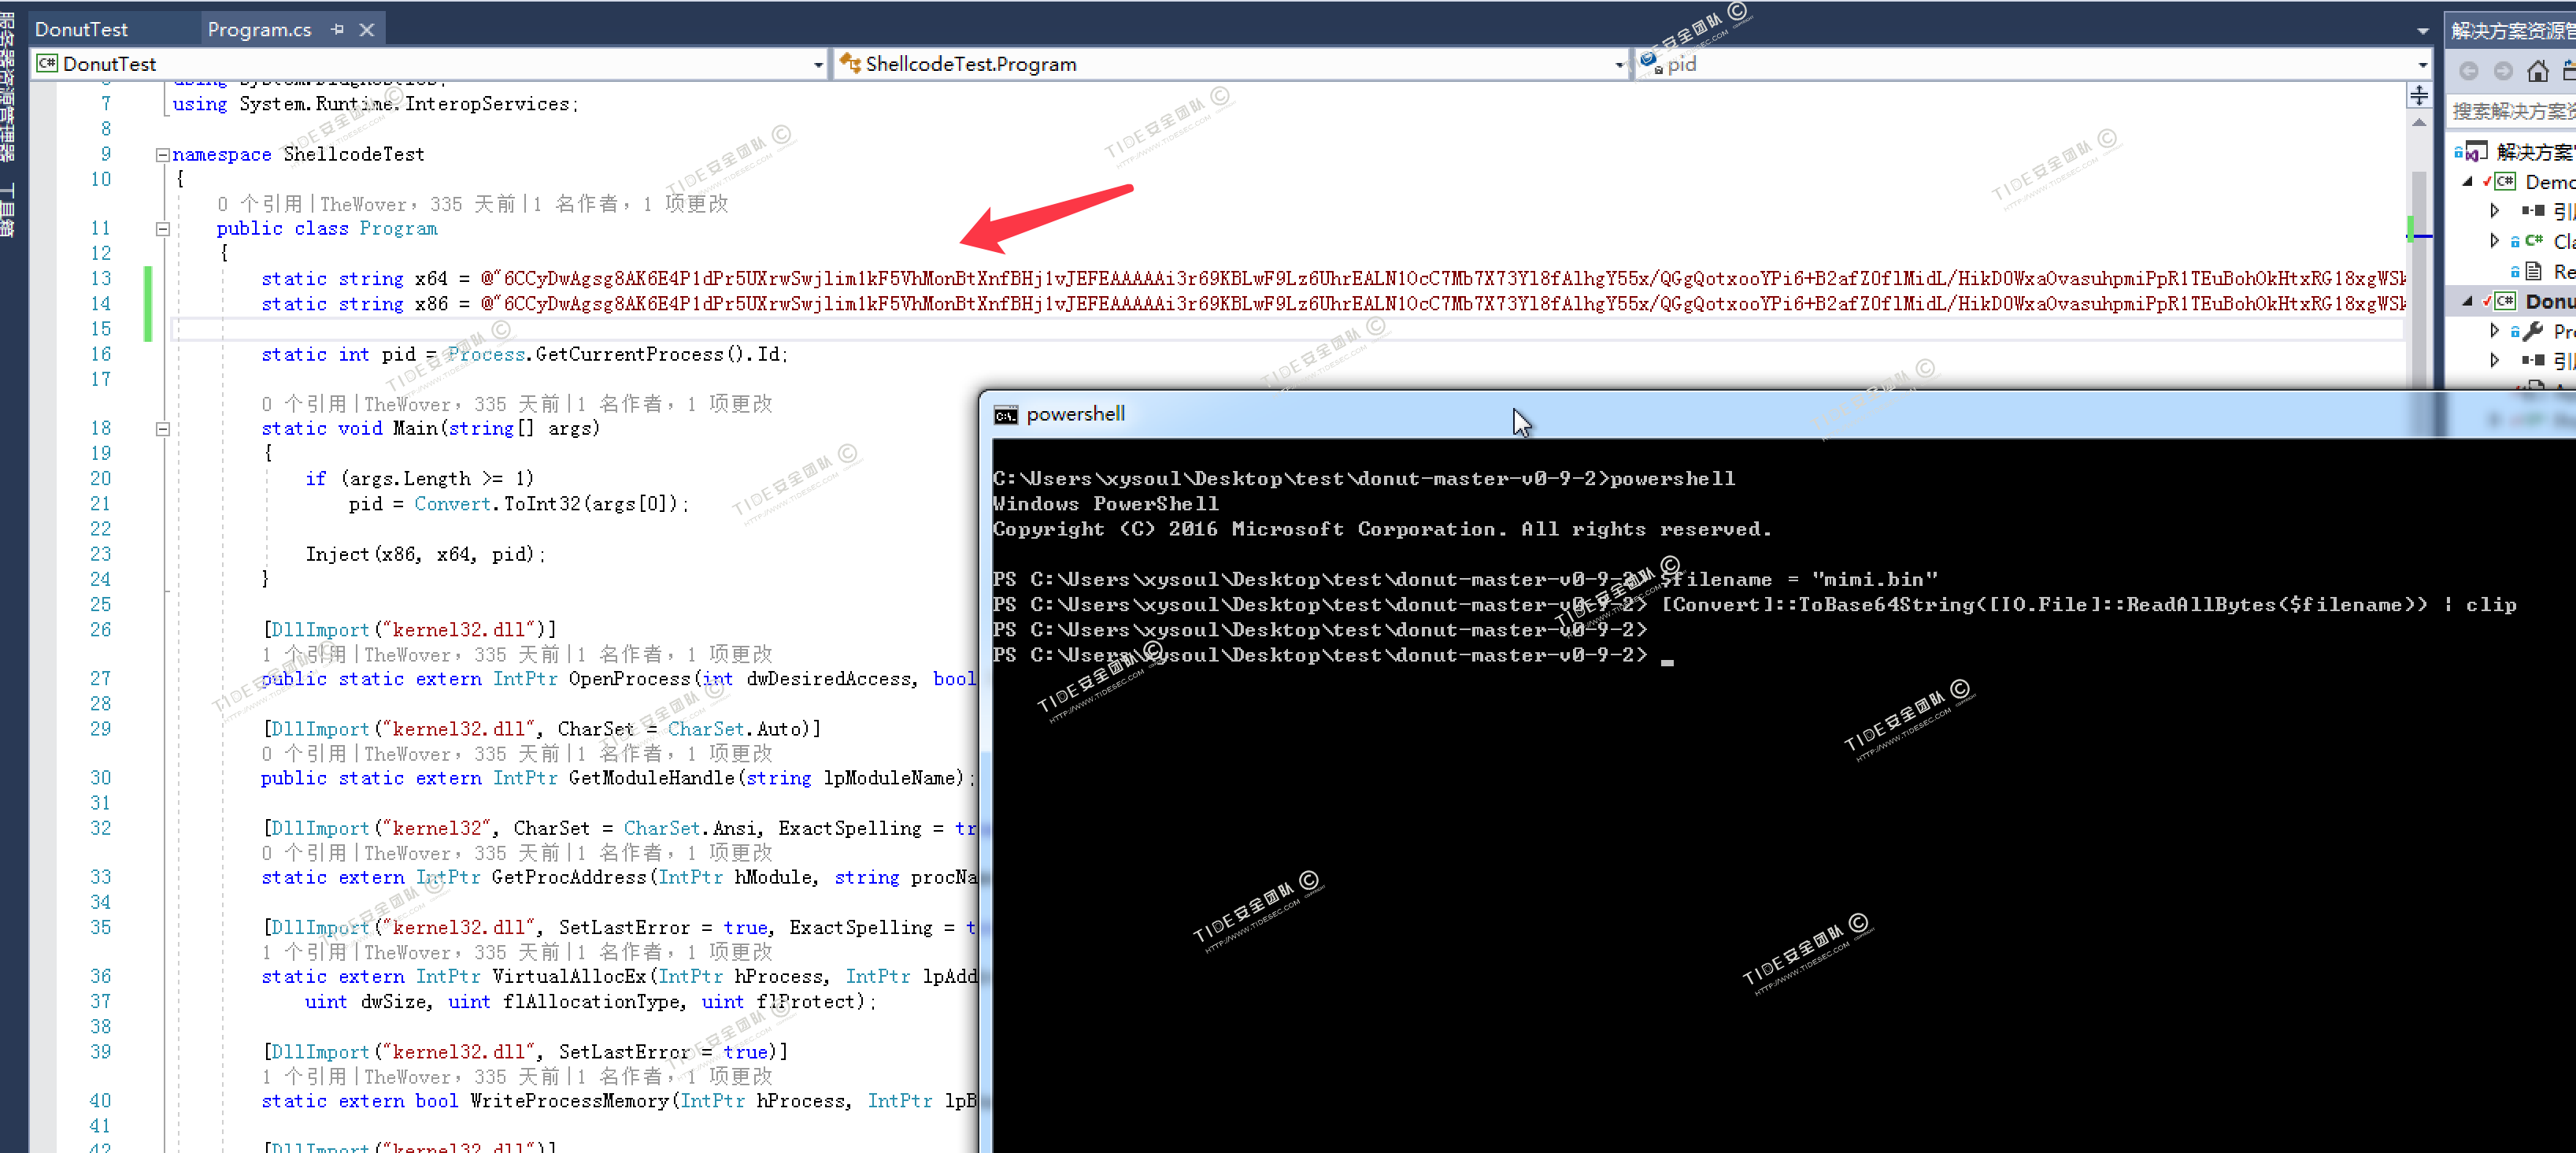Click the Forward arrow in Solution Explorer

(x=2503, y=70)
